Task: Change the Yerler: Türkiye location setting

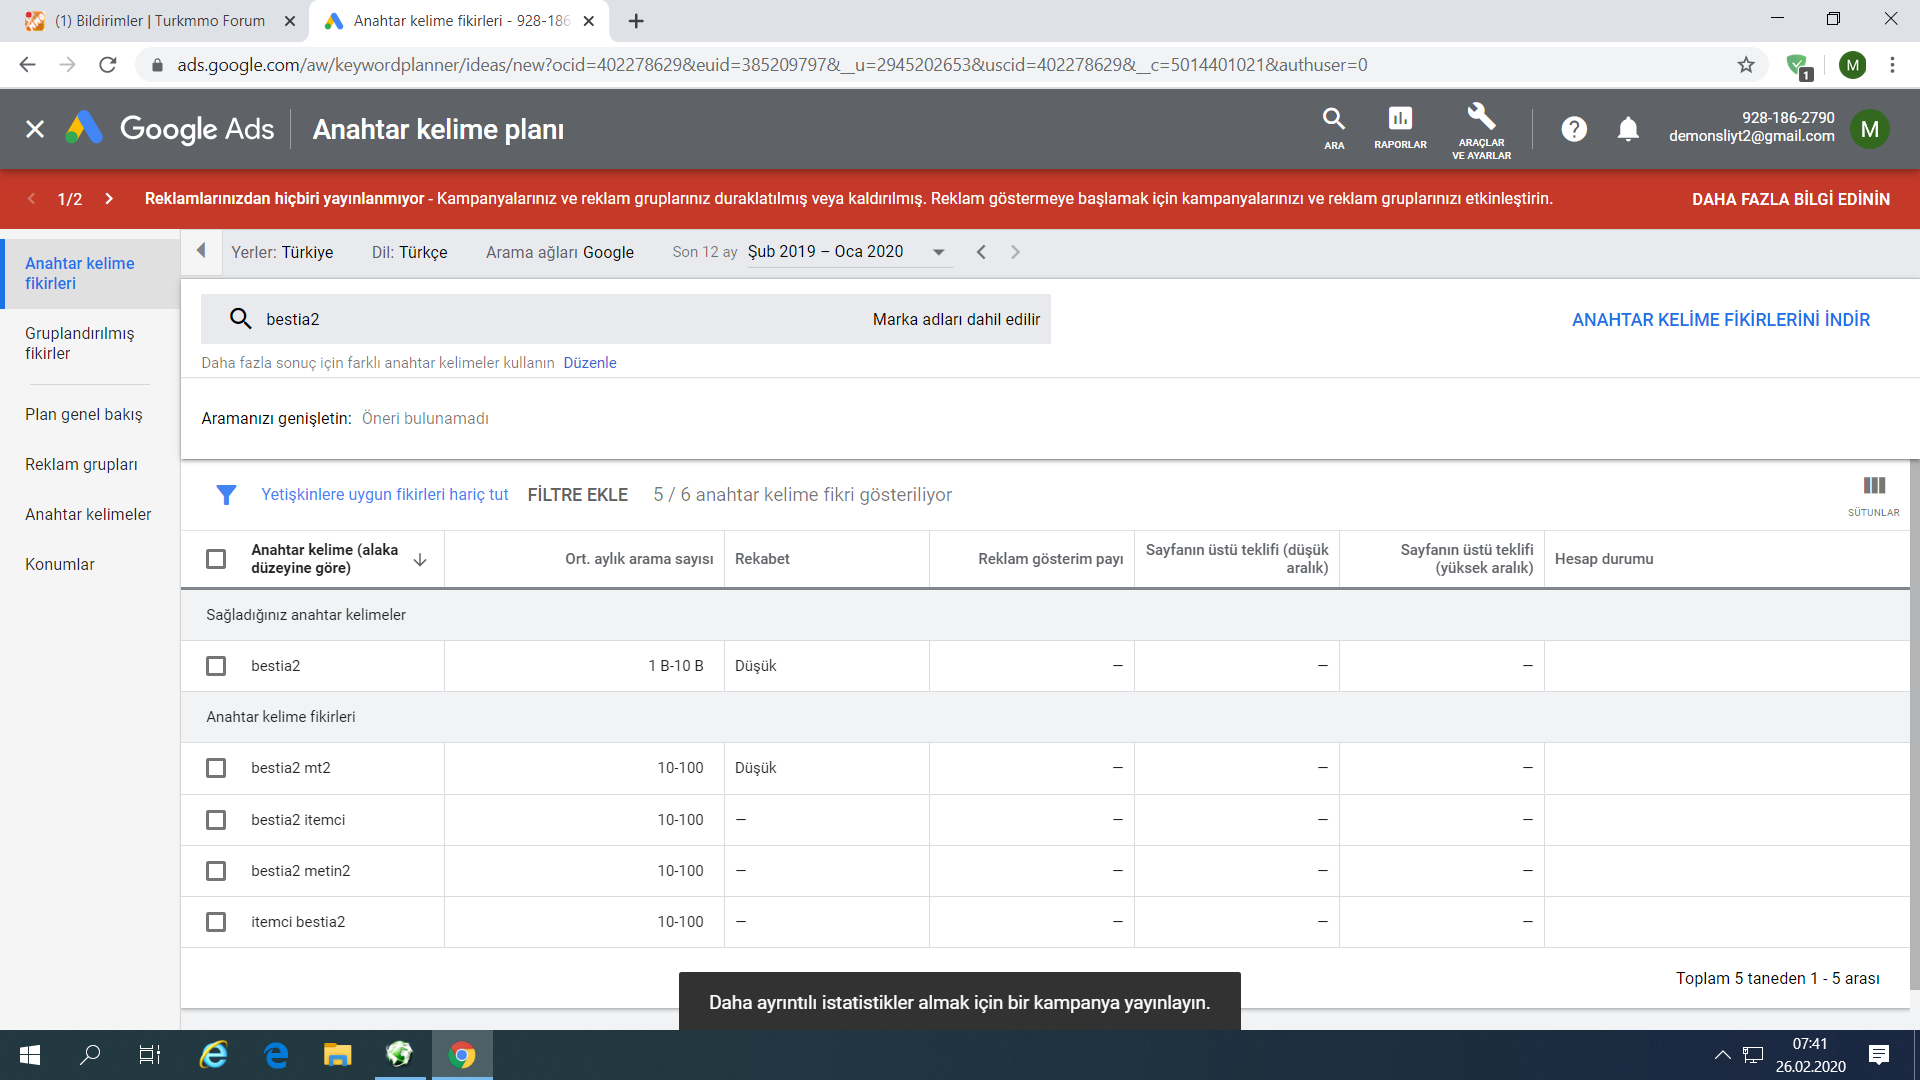Action: pyautogui.click(x=282, y=252)
